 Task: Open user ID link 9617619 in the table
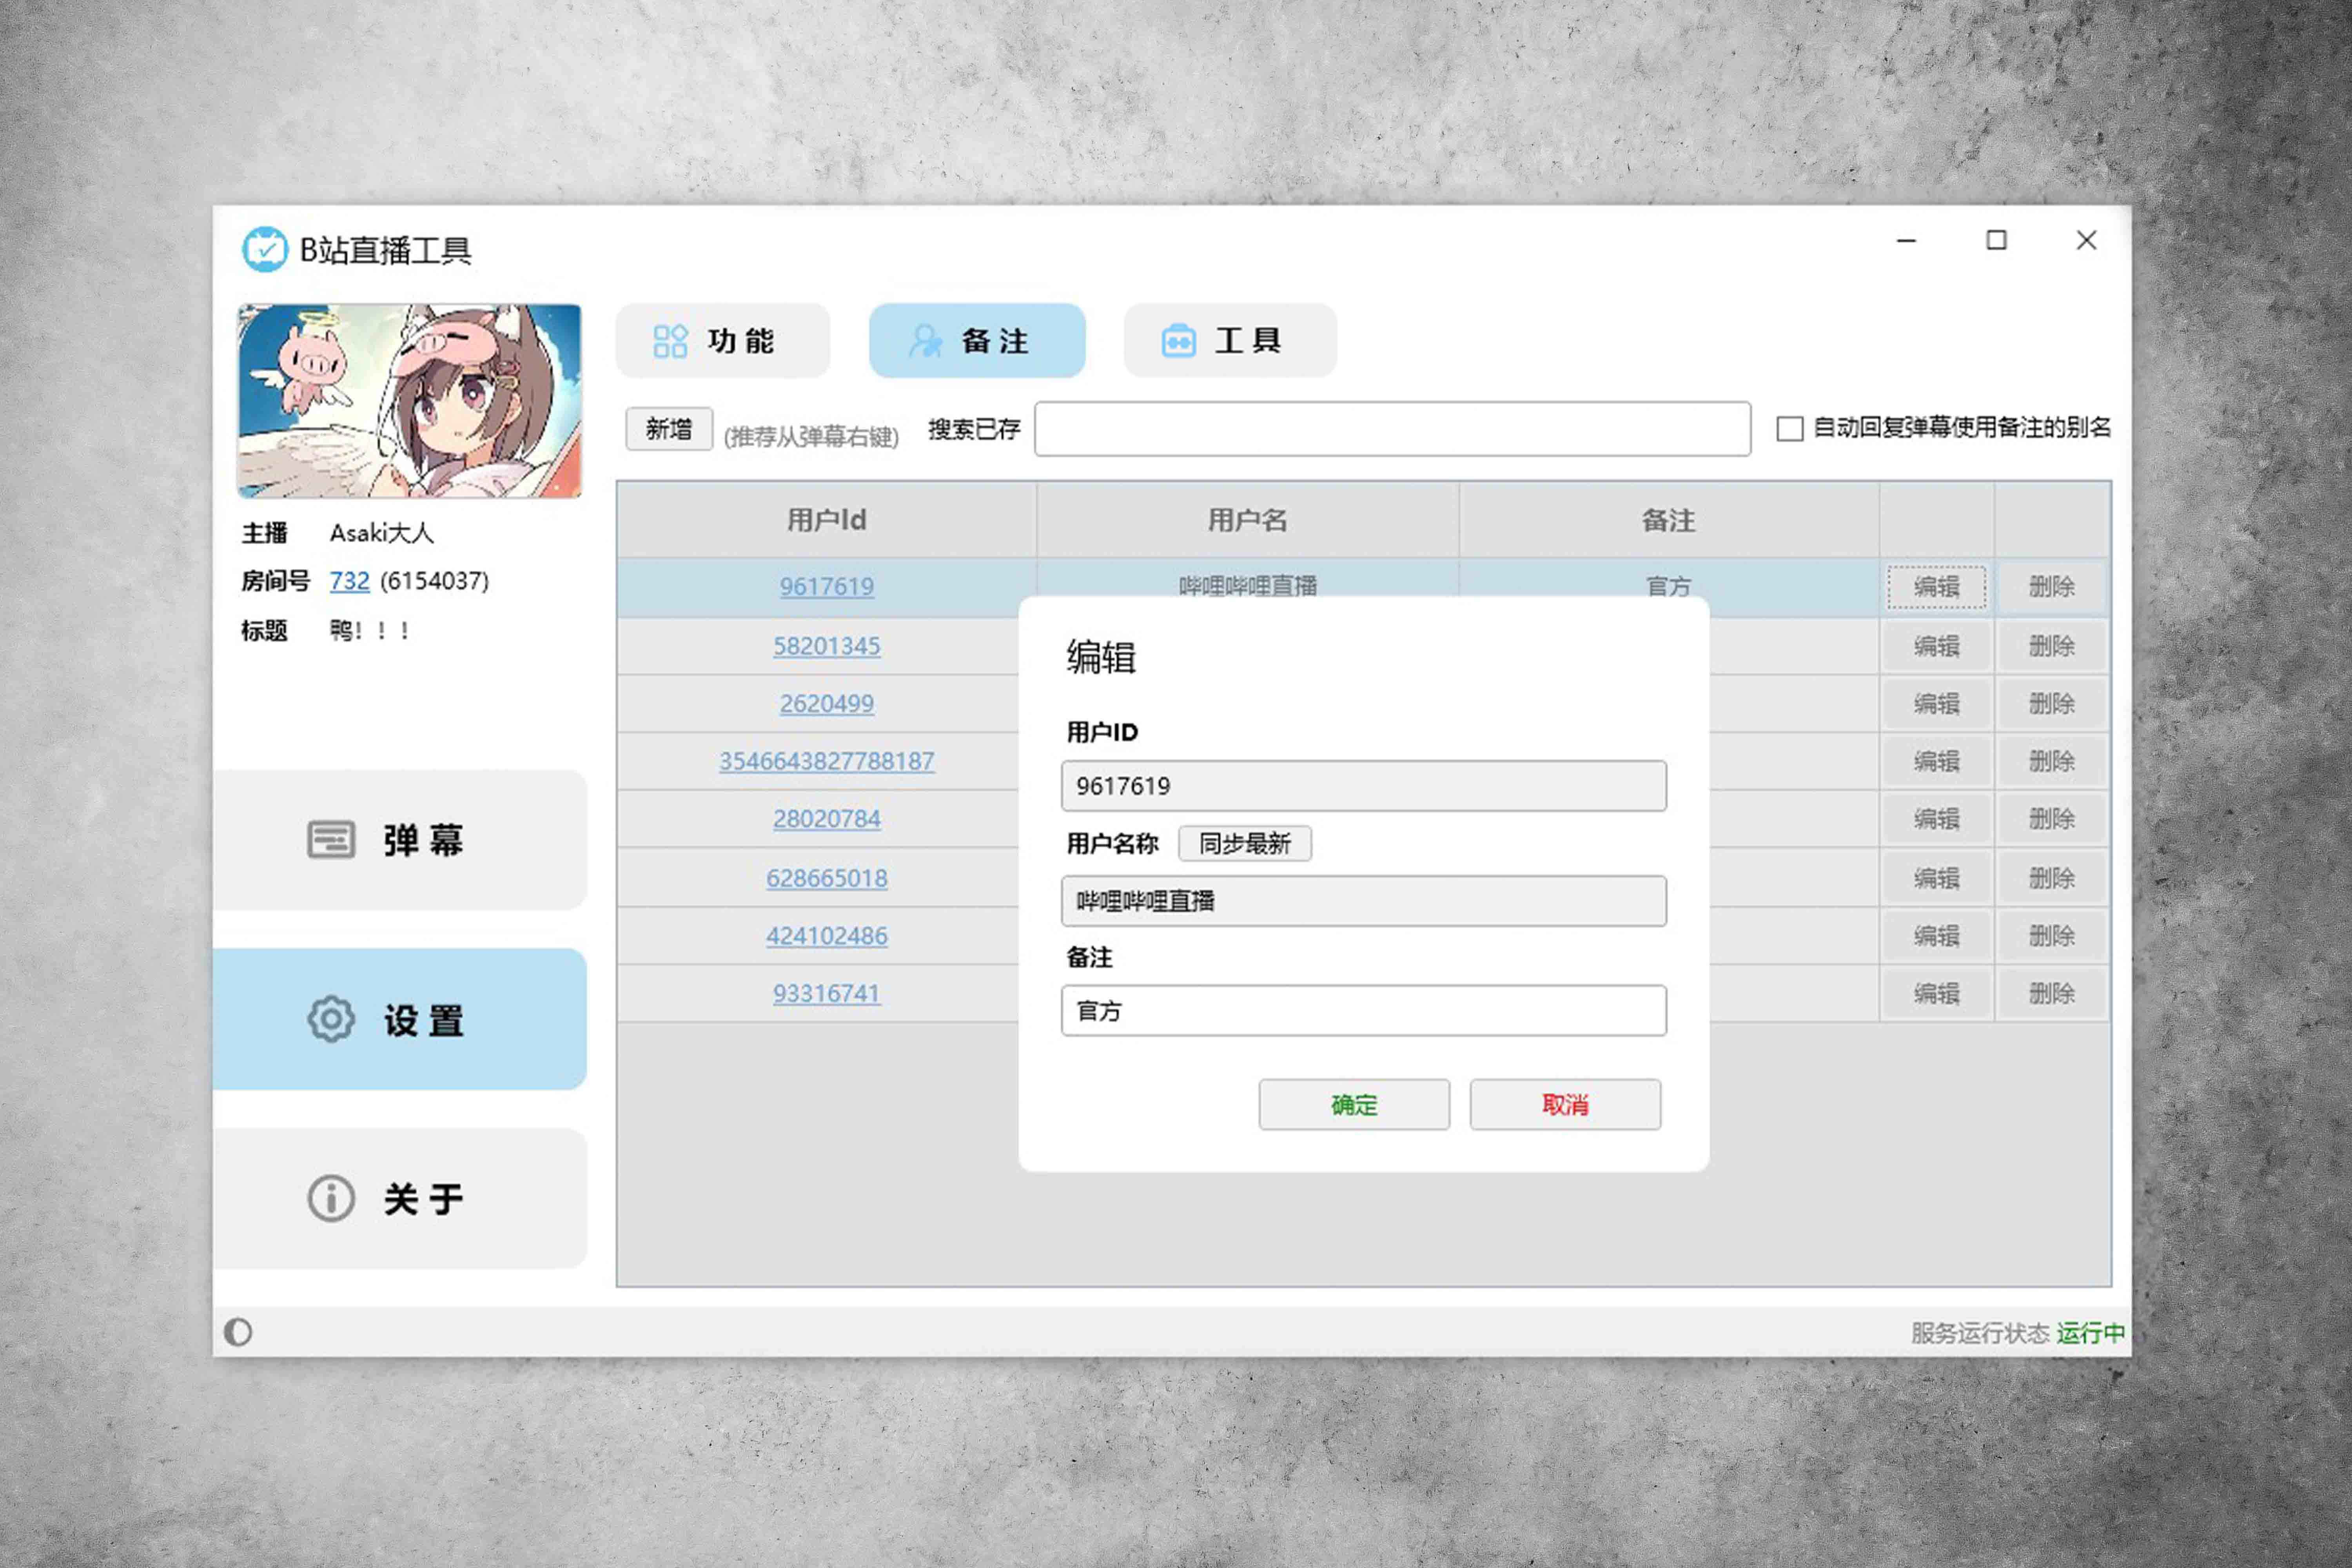(827, 586)
